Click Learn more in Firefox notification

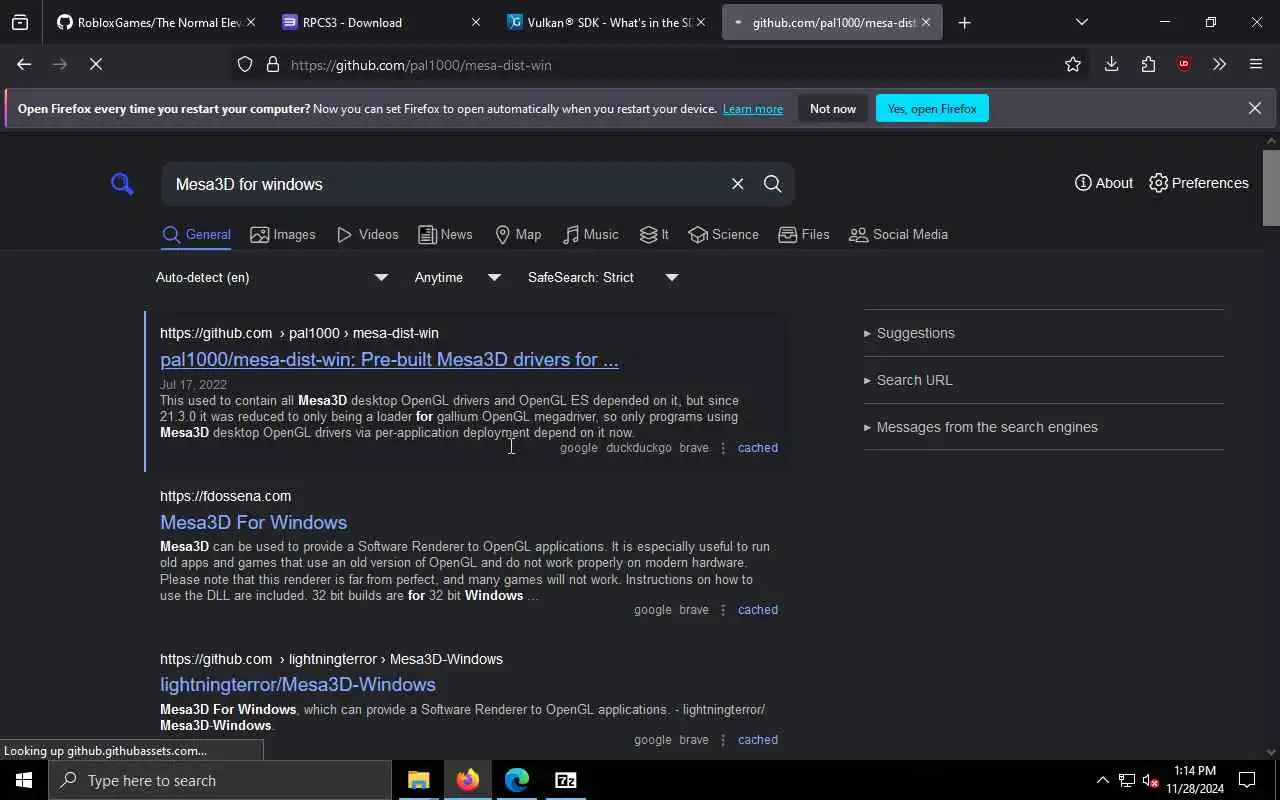[x=752, y=109]
